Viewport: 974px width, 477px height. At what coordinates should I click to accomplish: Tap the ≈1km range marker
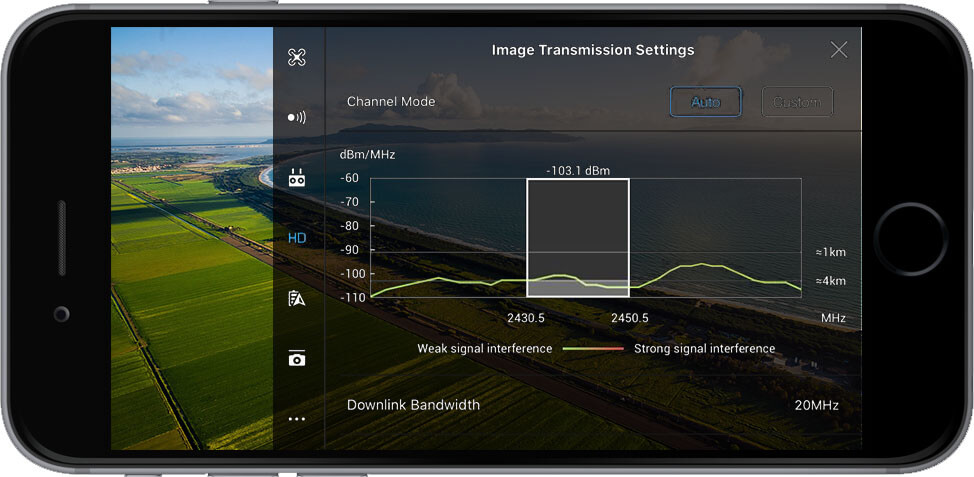tap(830, 253)
